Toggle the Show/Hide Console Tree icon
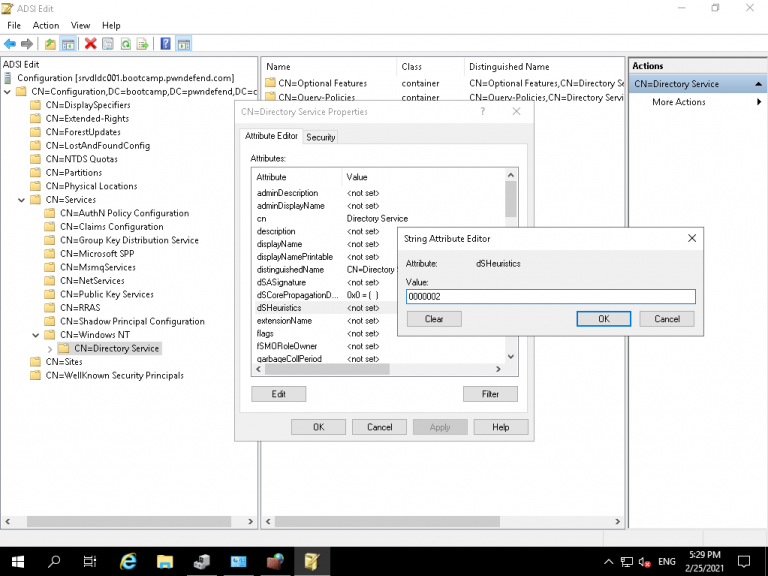 pyautogui.click(x=68, y=44)
